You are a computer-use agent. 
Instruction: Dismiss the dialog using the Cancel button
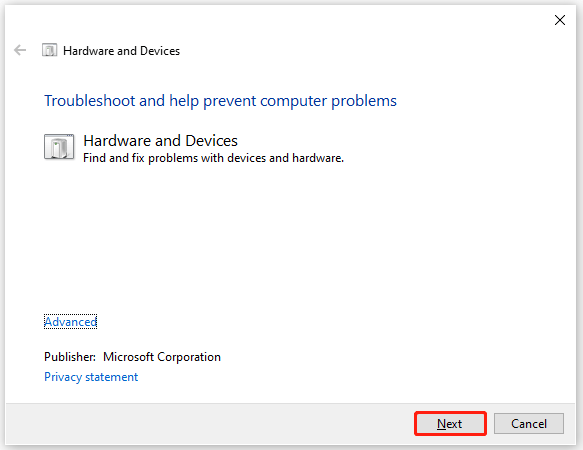(529, 424)
